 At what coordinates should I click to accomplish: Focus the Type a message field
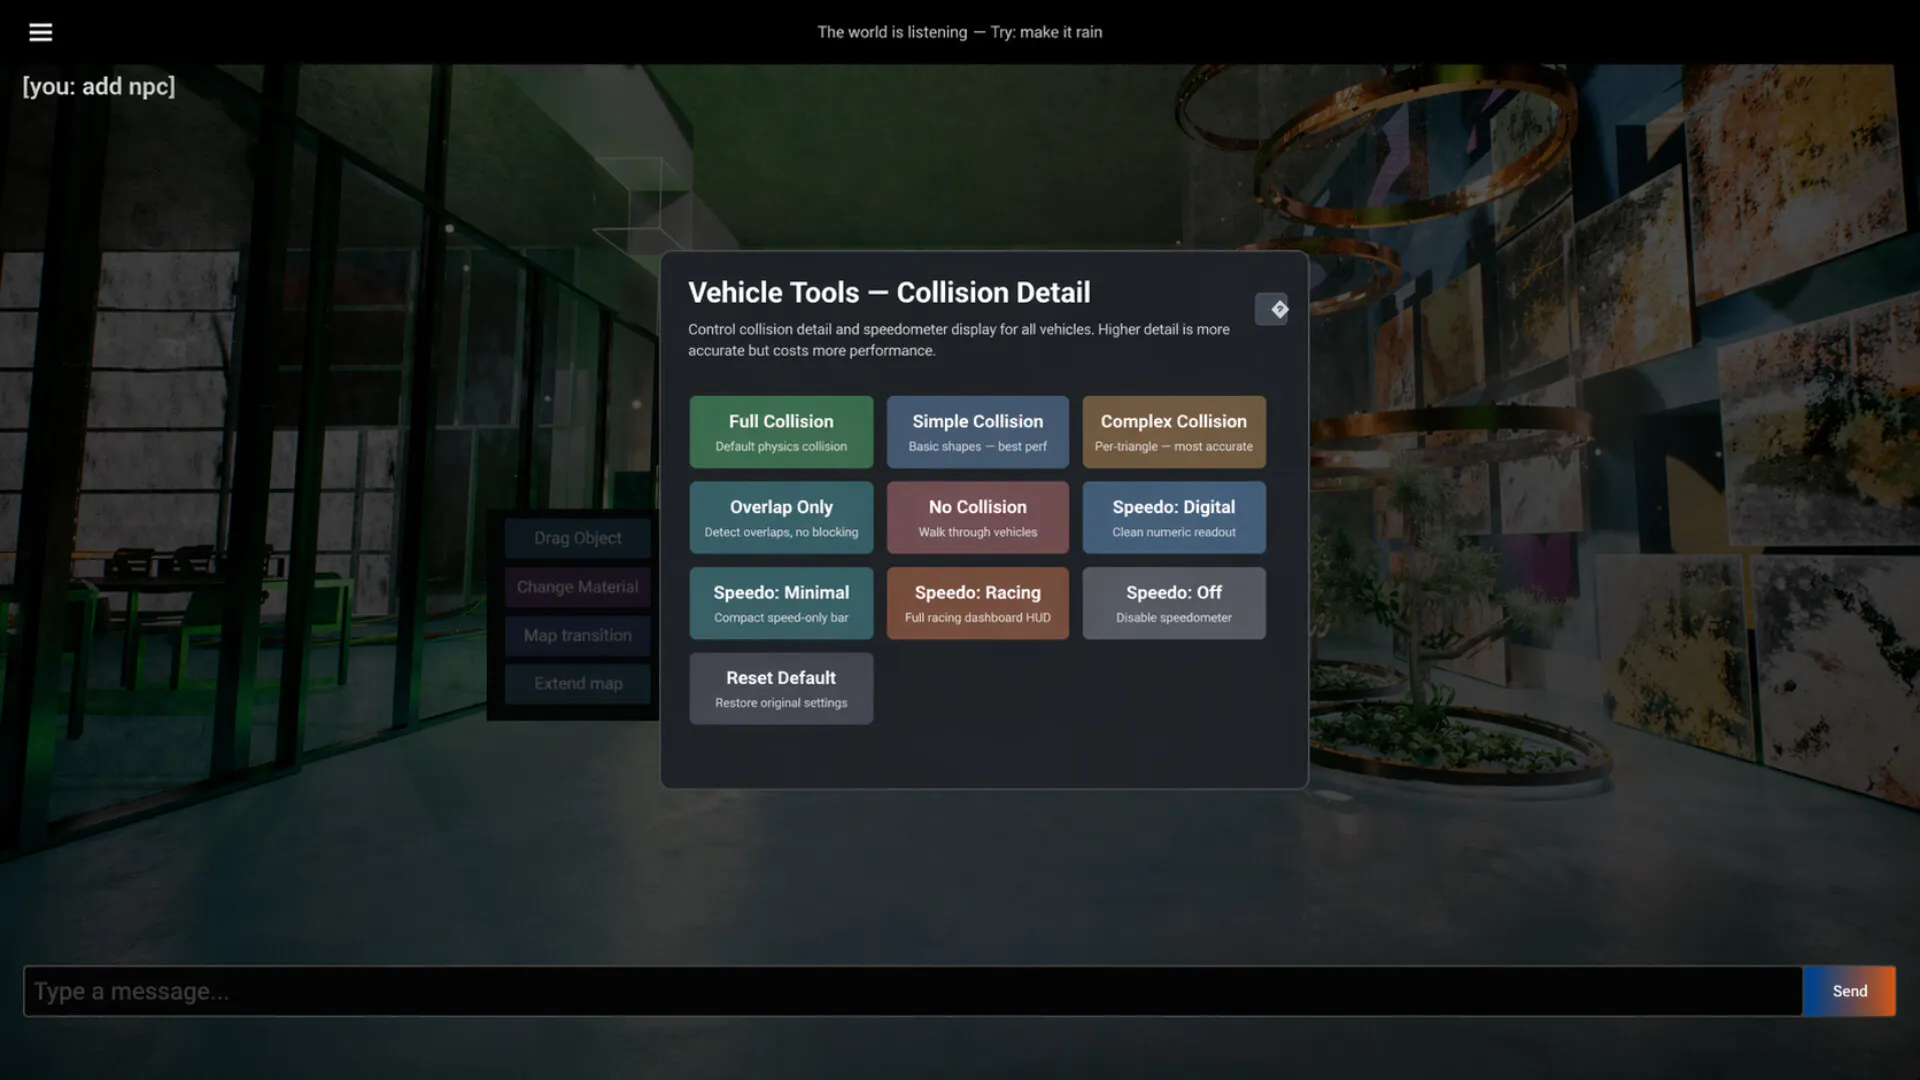913,991
